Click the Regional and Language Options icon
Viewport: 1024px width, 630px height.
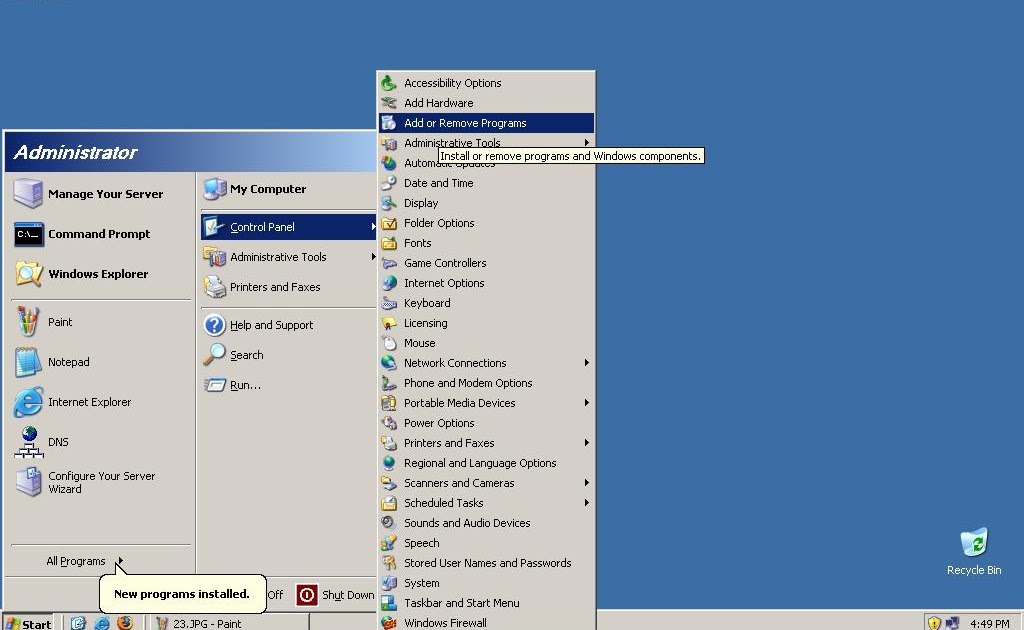[389, 463]
